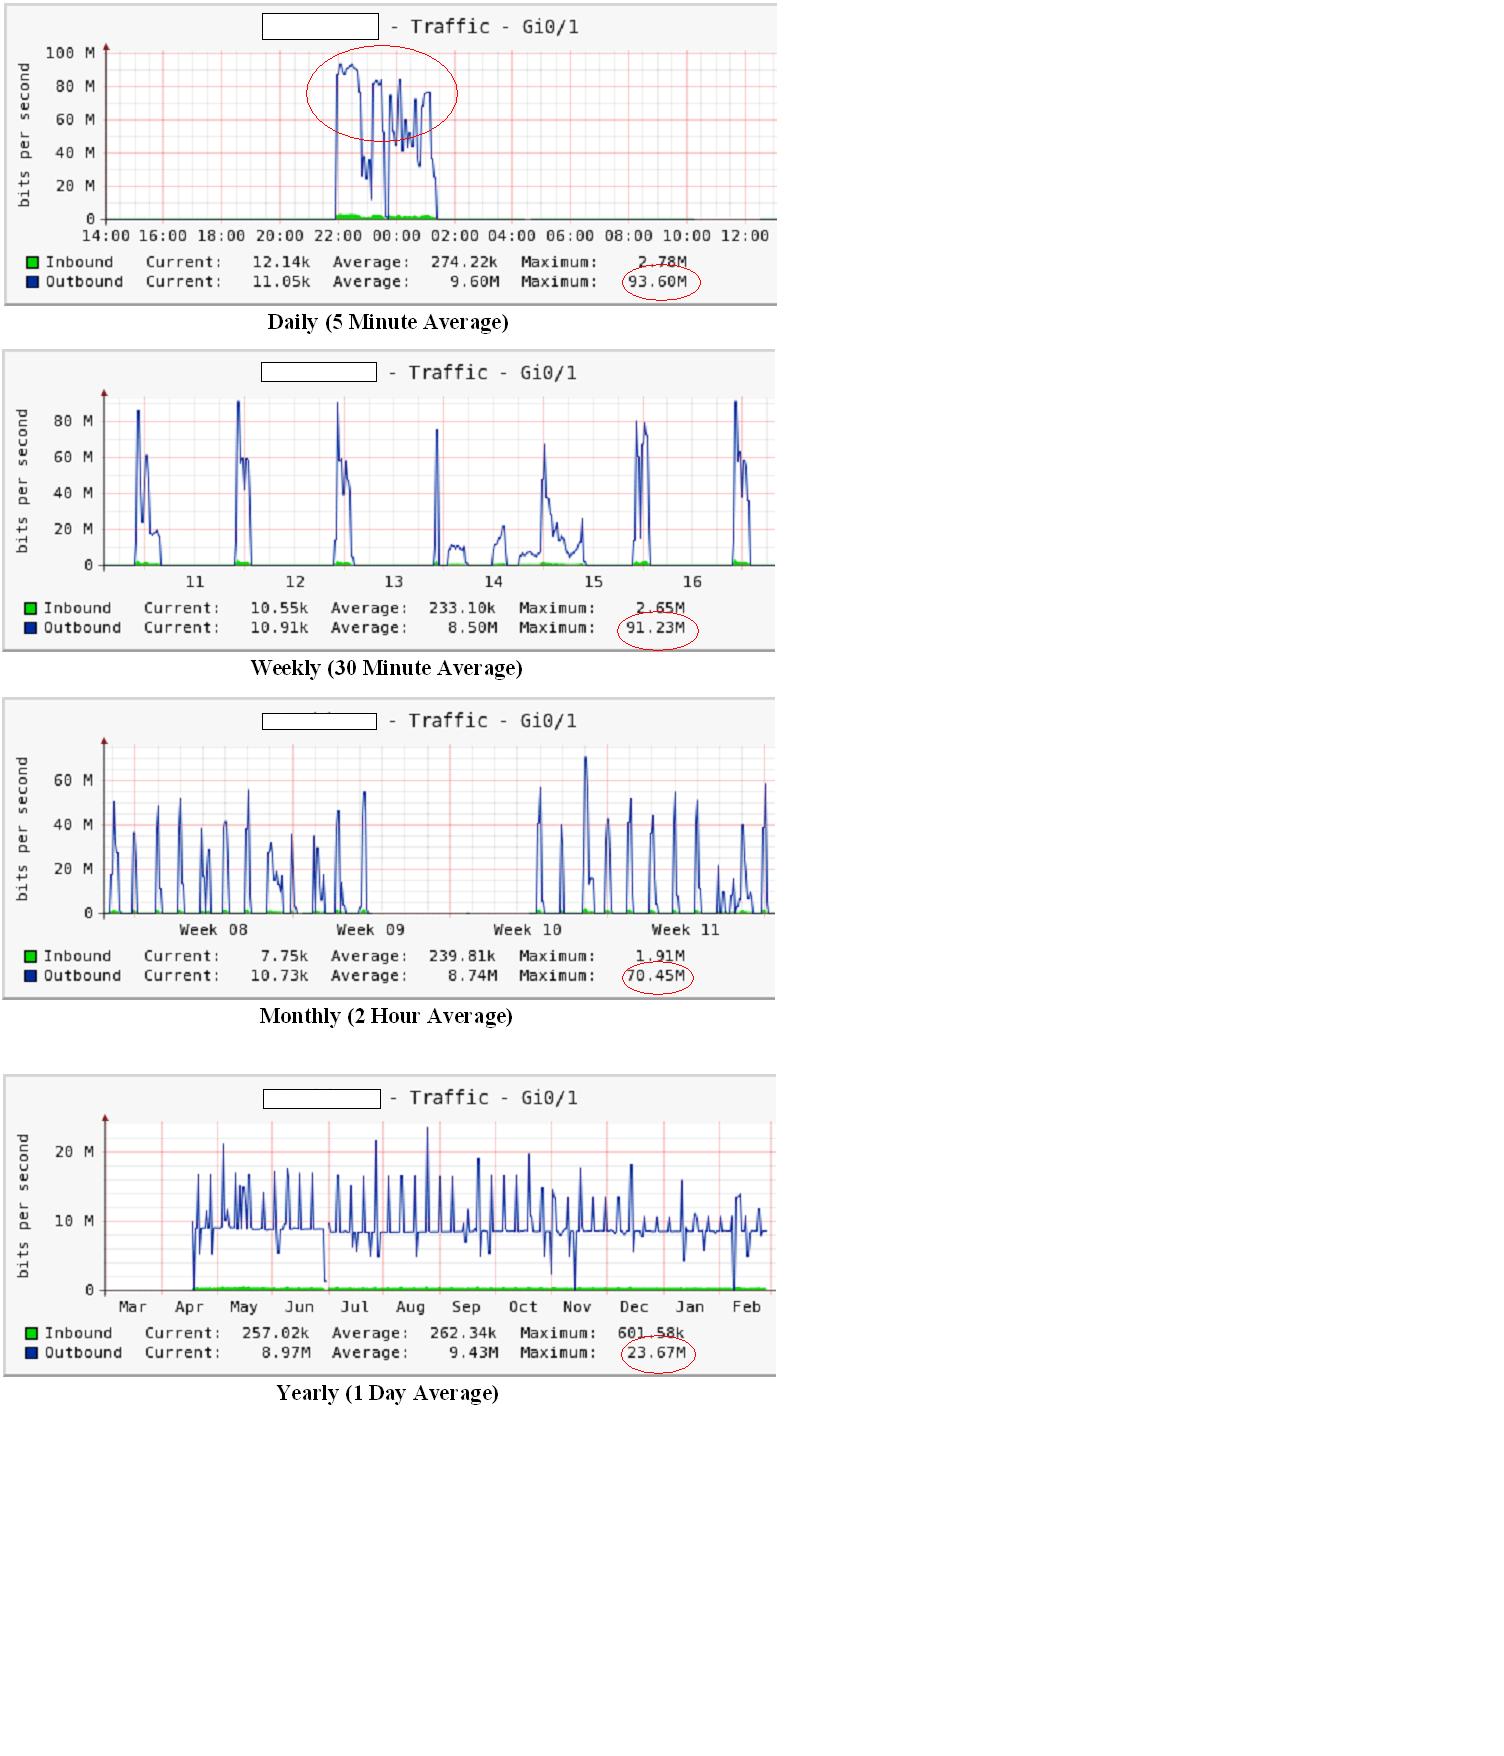Open the Yearly traffic graph image
The height and width of the screenshot is (1756, 1504).
[x=390, y=1225]
